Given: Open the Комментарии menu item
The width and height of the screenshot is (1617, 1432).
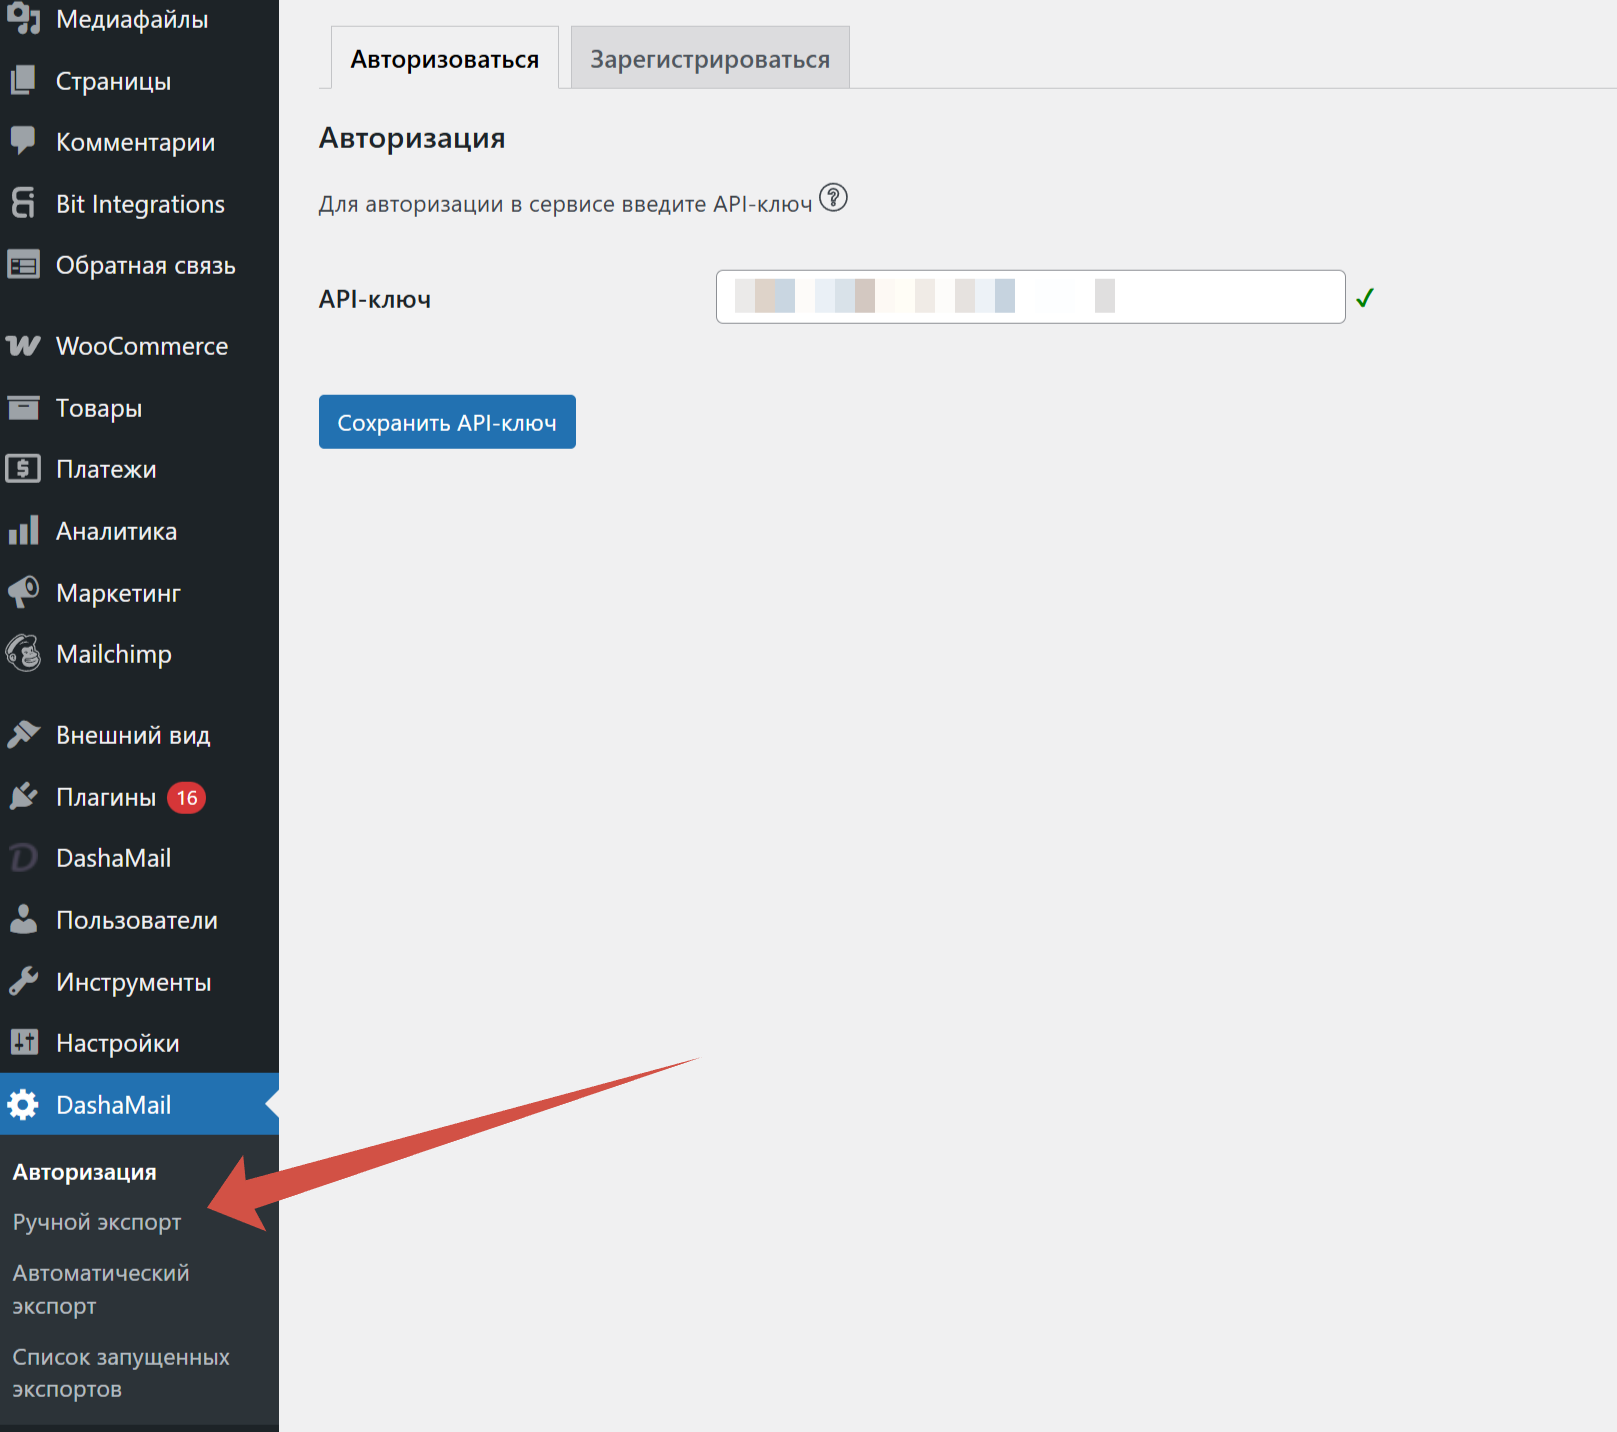Looking at the screenshot, I should [x=135, y=142].
